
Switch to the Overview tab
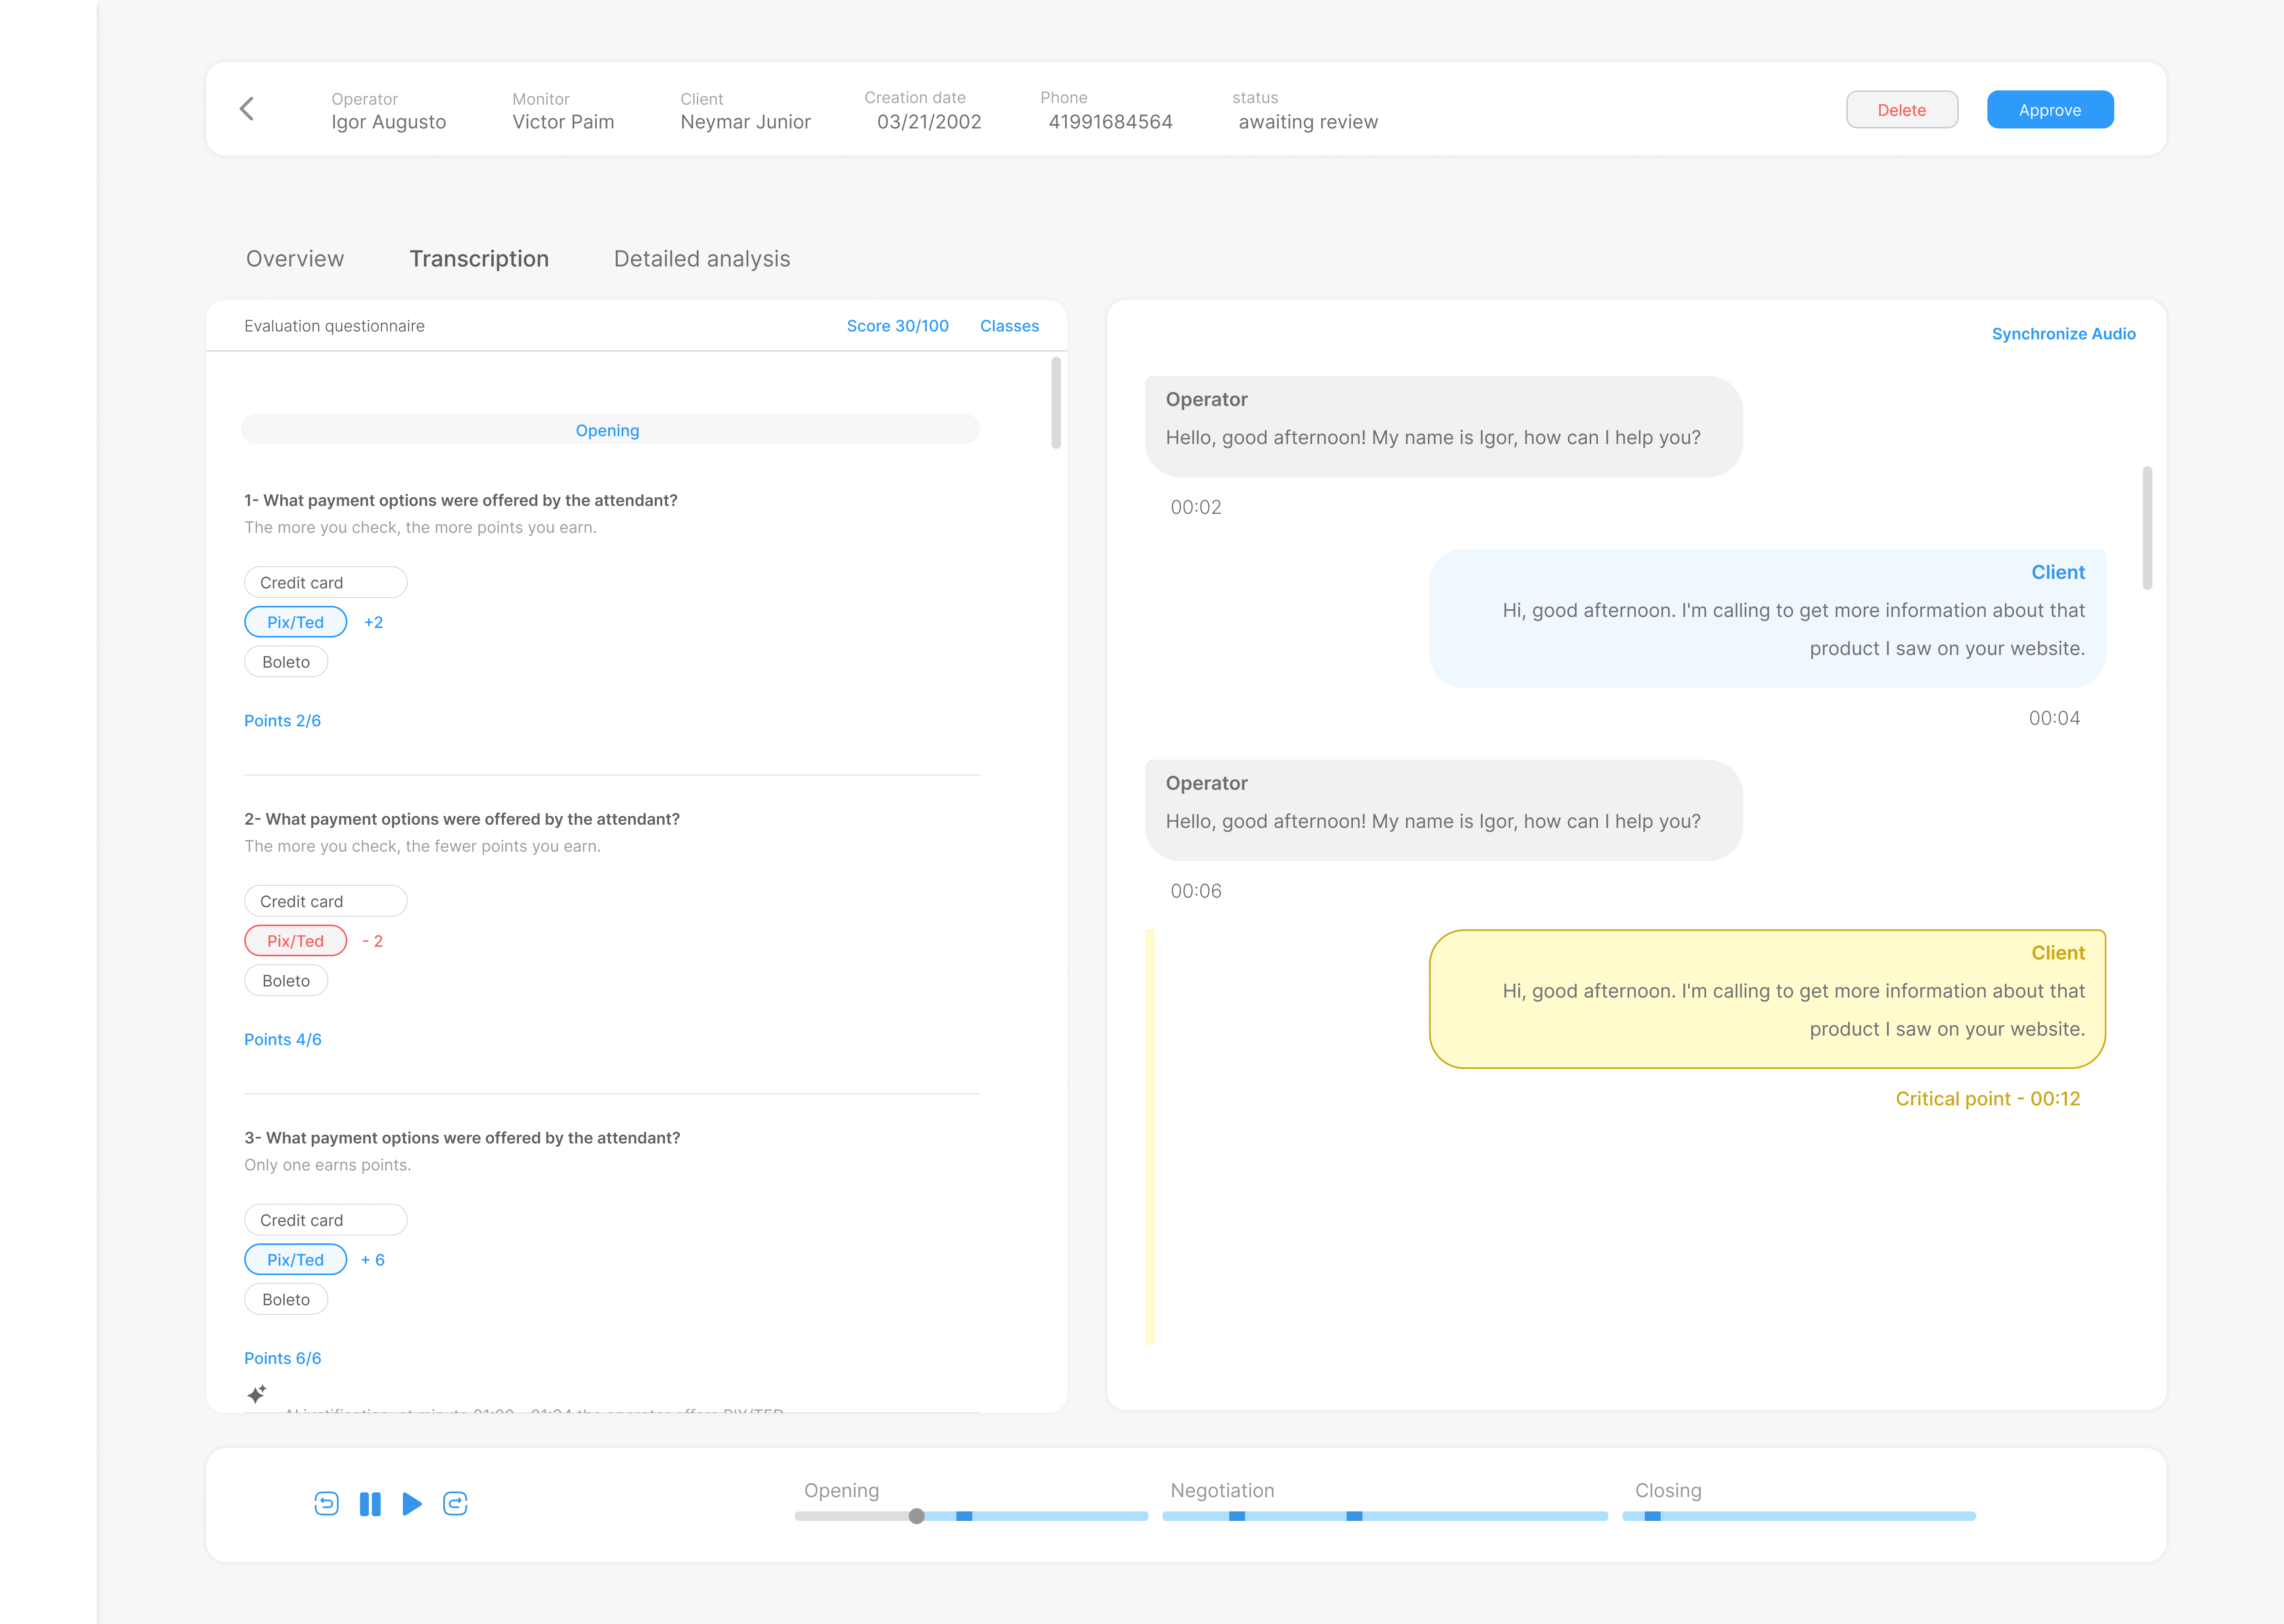[295, 259]
